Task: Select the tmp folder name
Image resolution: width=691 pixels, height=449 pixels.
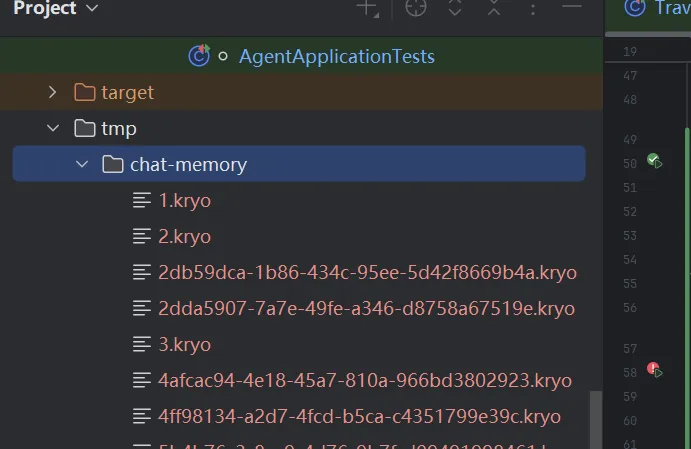Action: tap(119, 129)
